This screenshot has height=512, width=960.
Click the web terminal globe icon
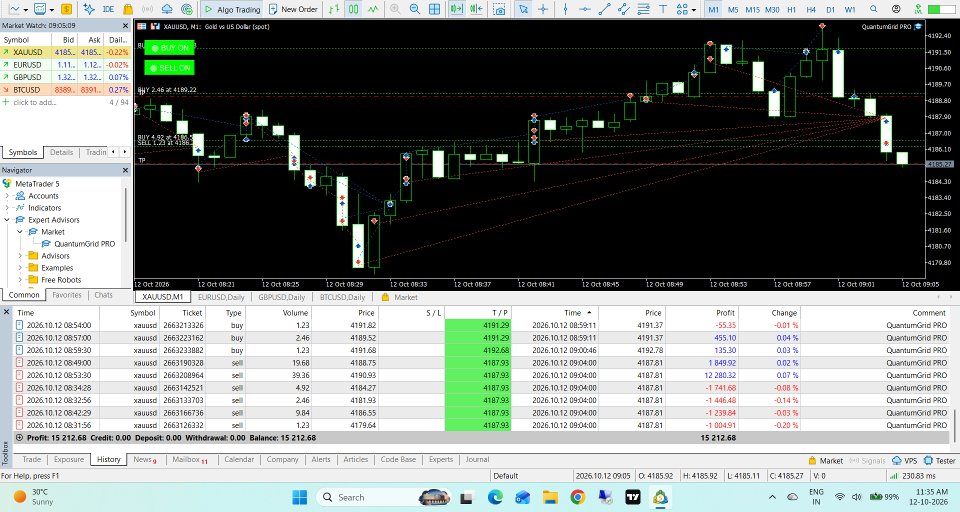coord(187,9)
